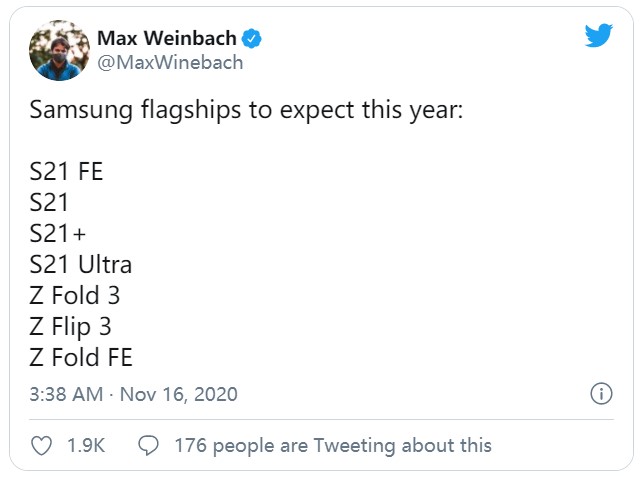Click the S21 FE line
This screenshot has height=485, width=641.
(x=66, y=171)
